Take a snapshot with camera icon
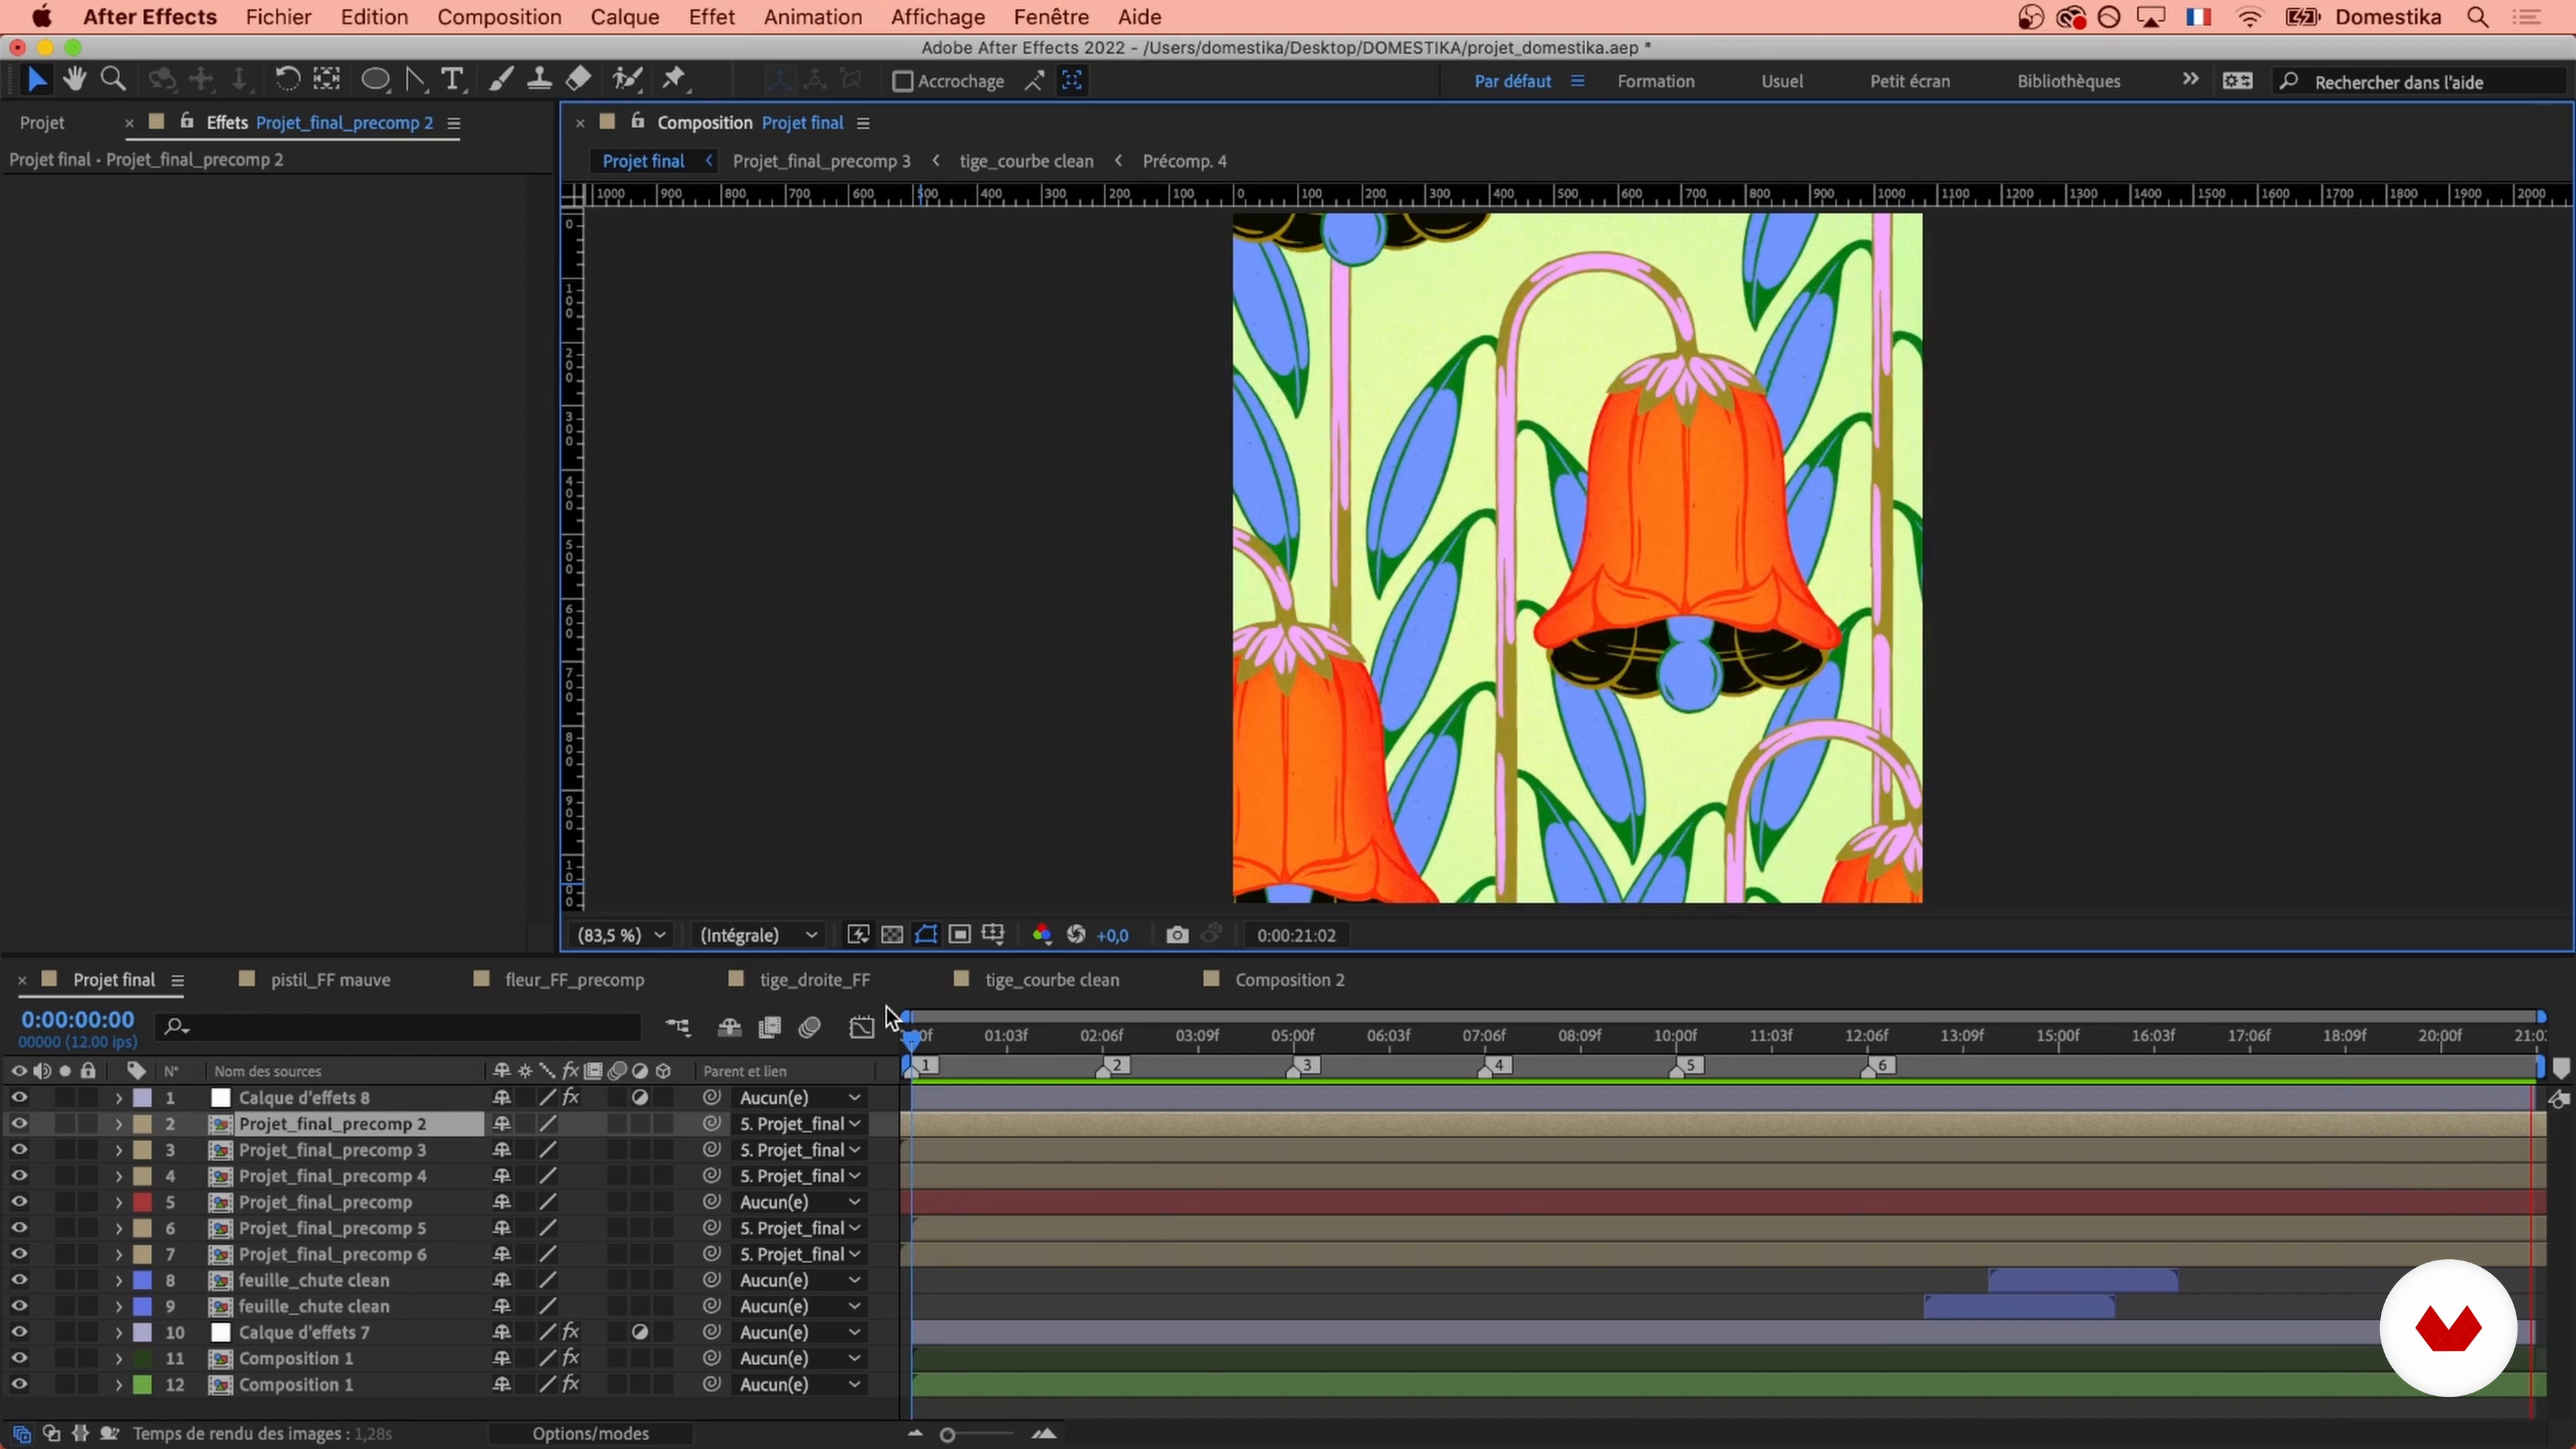 pos(1177,935)
